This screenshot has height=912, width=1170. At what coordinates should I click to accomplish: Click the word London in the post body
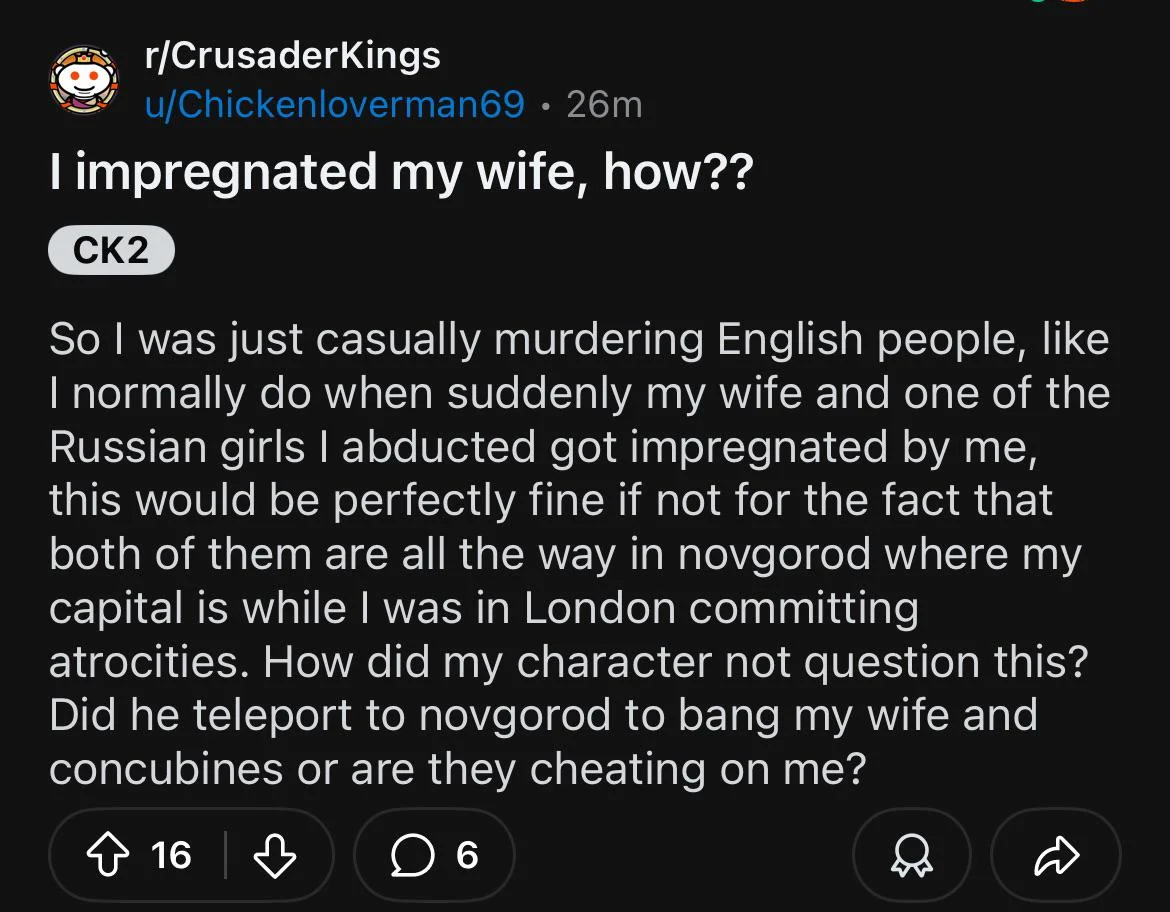(600, 608)
